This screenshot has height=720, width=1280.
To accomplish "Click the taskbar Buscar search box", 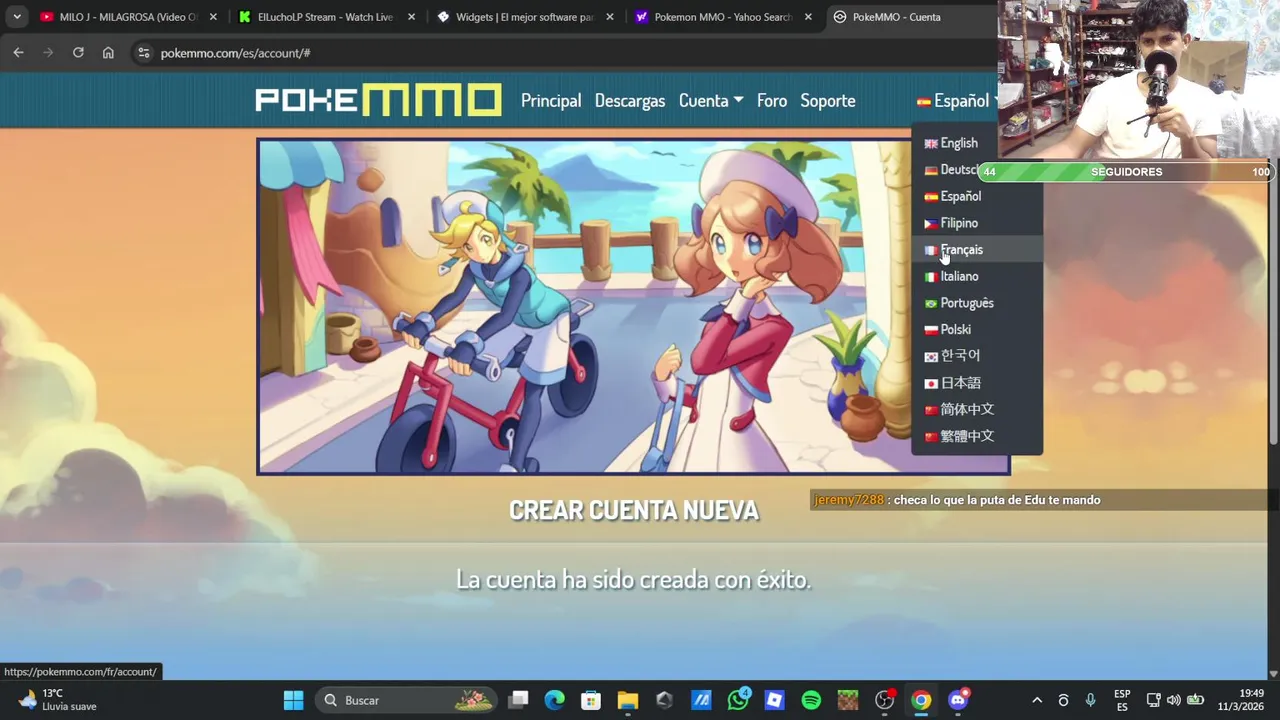I will [x=406, y=700].
